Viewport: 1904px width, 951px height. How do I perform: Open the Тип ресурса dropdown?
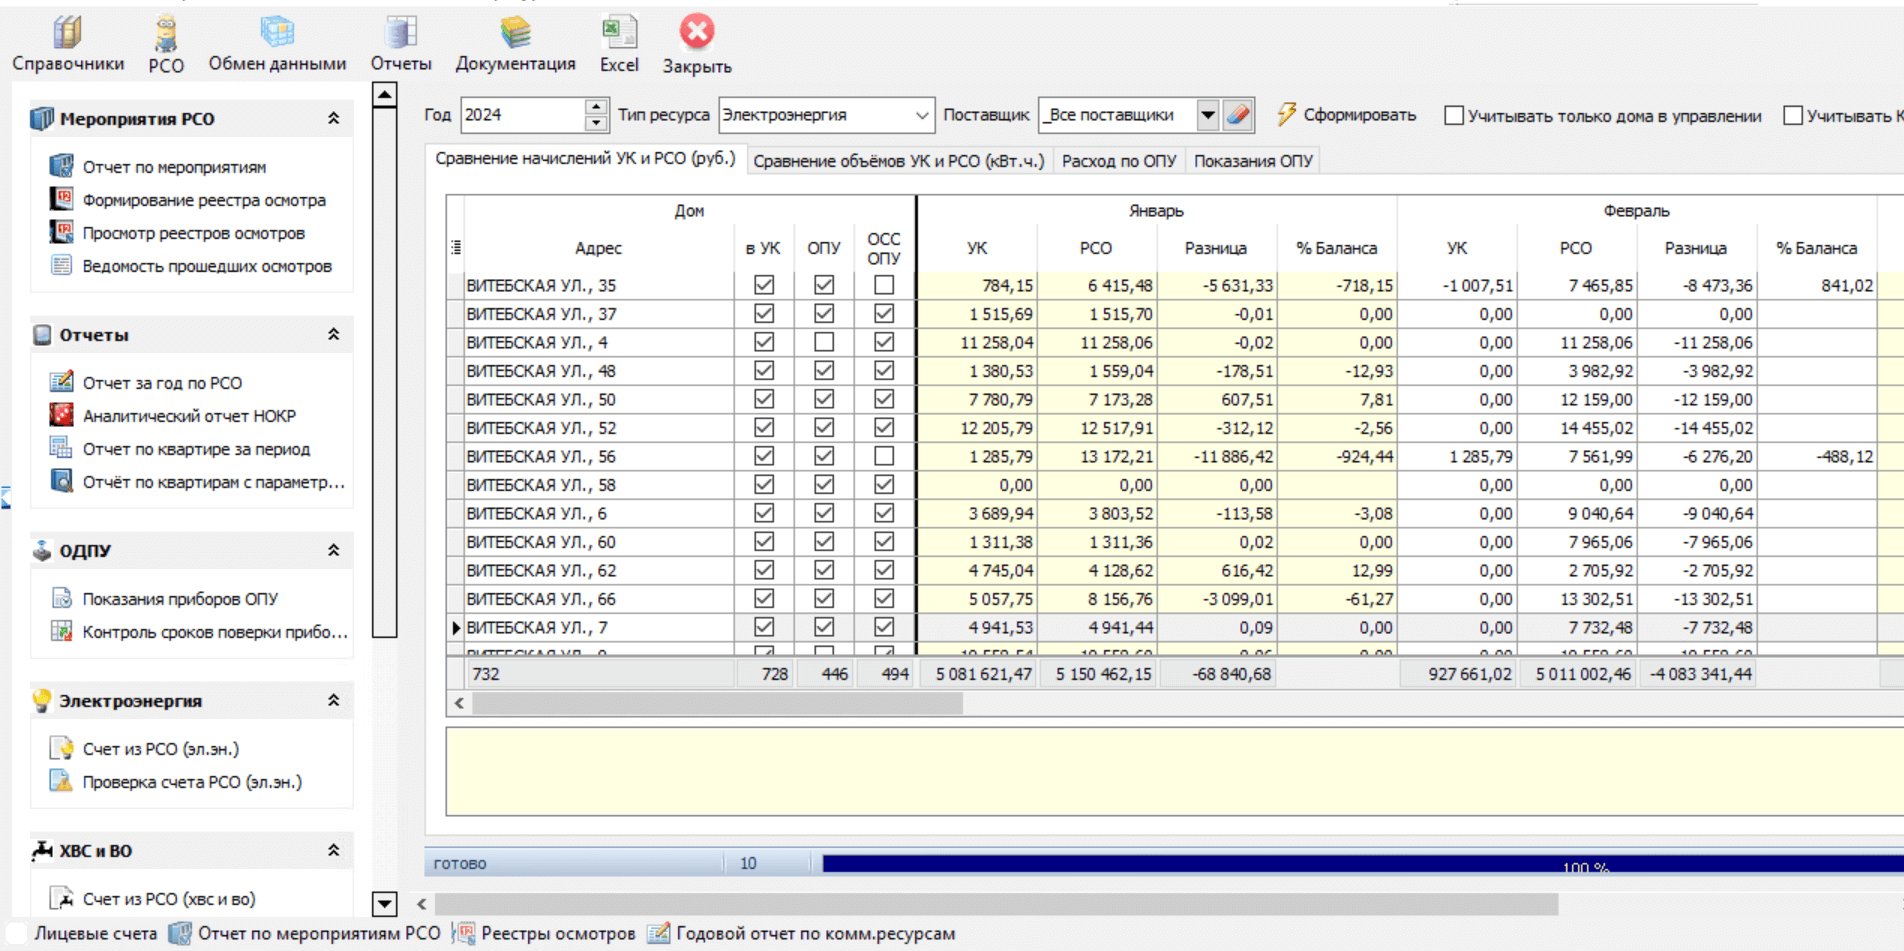click(921, 115)
